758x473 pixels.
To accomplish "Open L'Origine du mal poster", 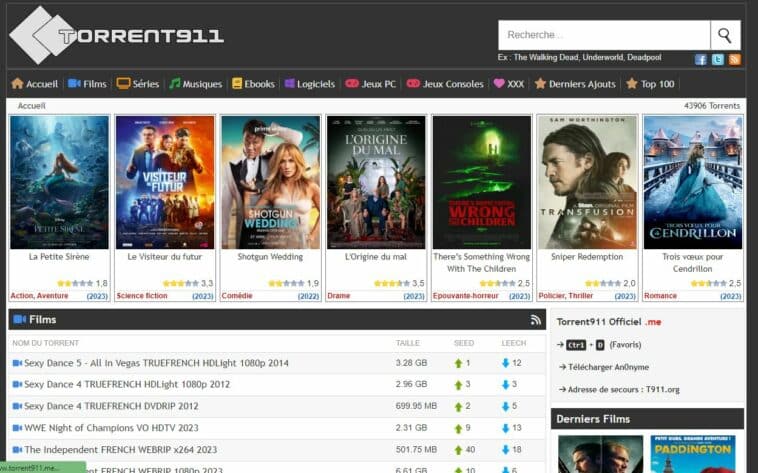I will coord(376,182).
